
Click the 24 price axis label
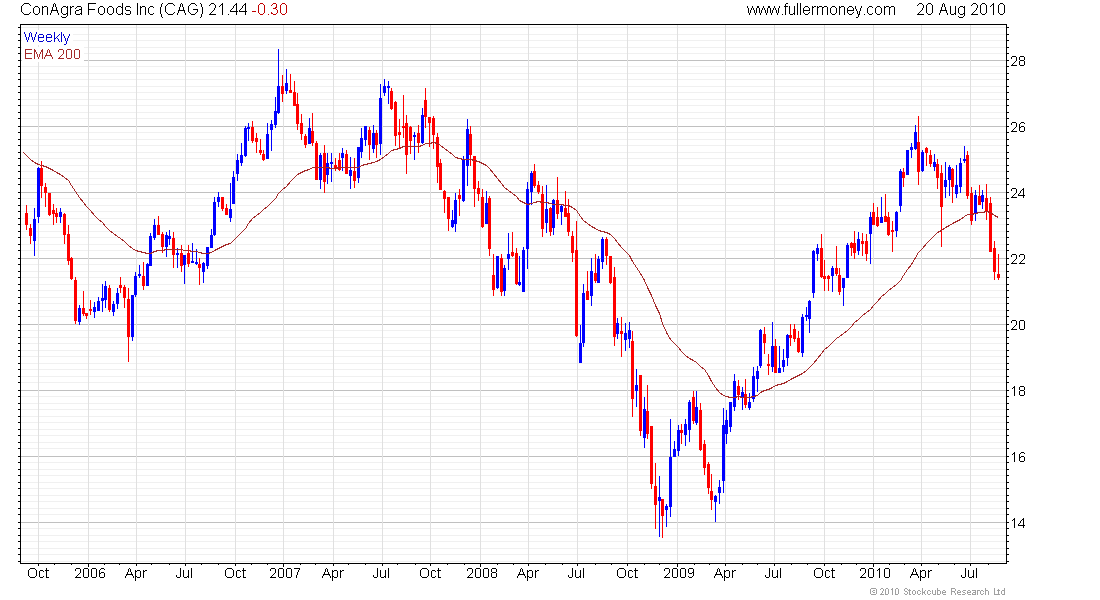coord(1017,193)
